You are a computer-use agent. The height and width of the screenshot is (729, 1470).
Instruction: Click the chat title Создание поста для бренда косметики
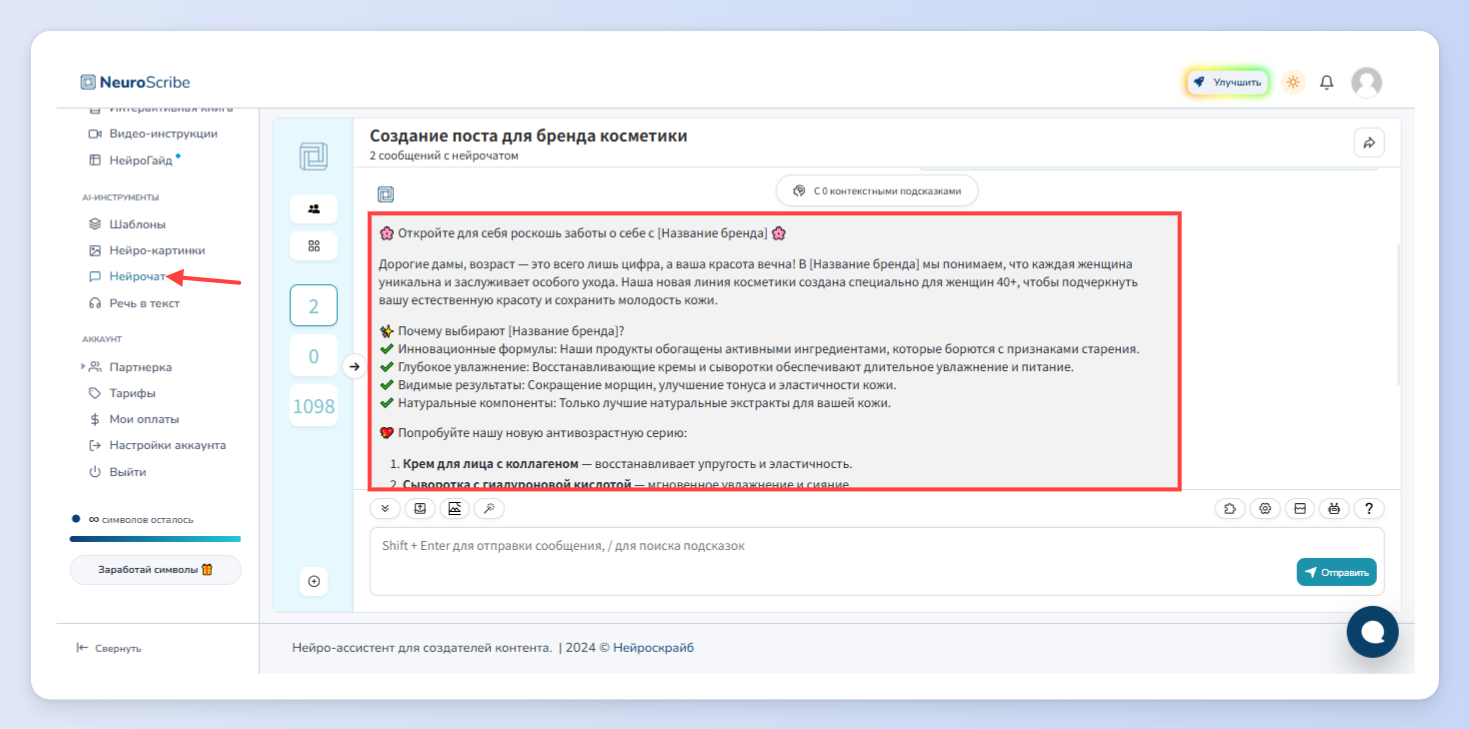click(529, 136)
